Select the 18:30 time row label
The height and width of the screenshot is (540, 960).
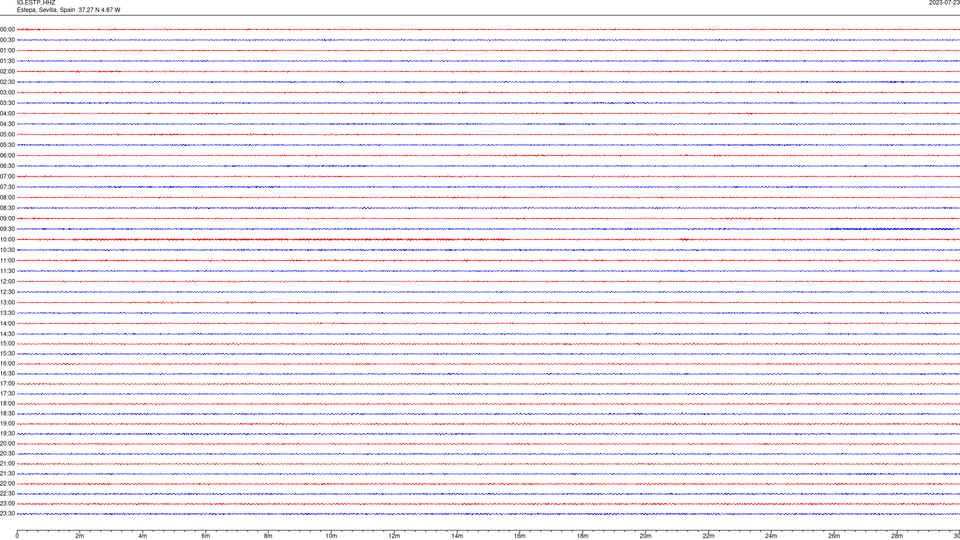(x=7, y=414)
